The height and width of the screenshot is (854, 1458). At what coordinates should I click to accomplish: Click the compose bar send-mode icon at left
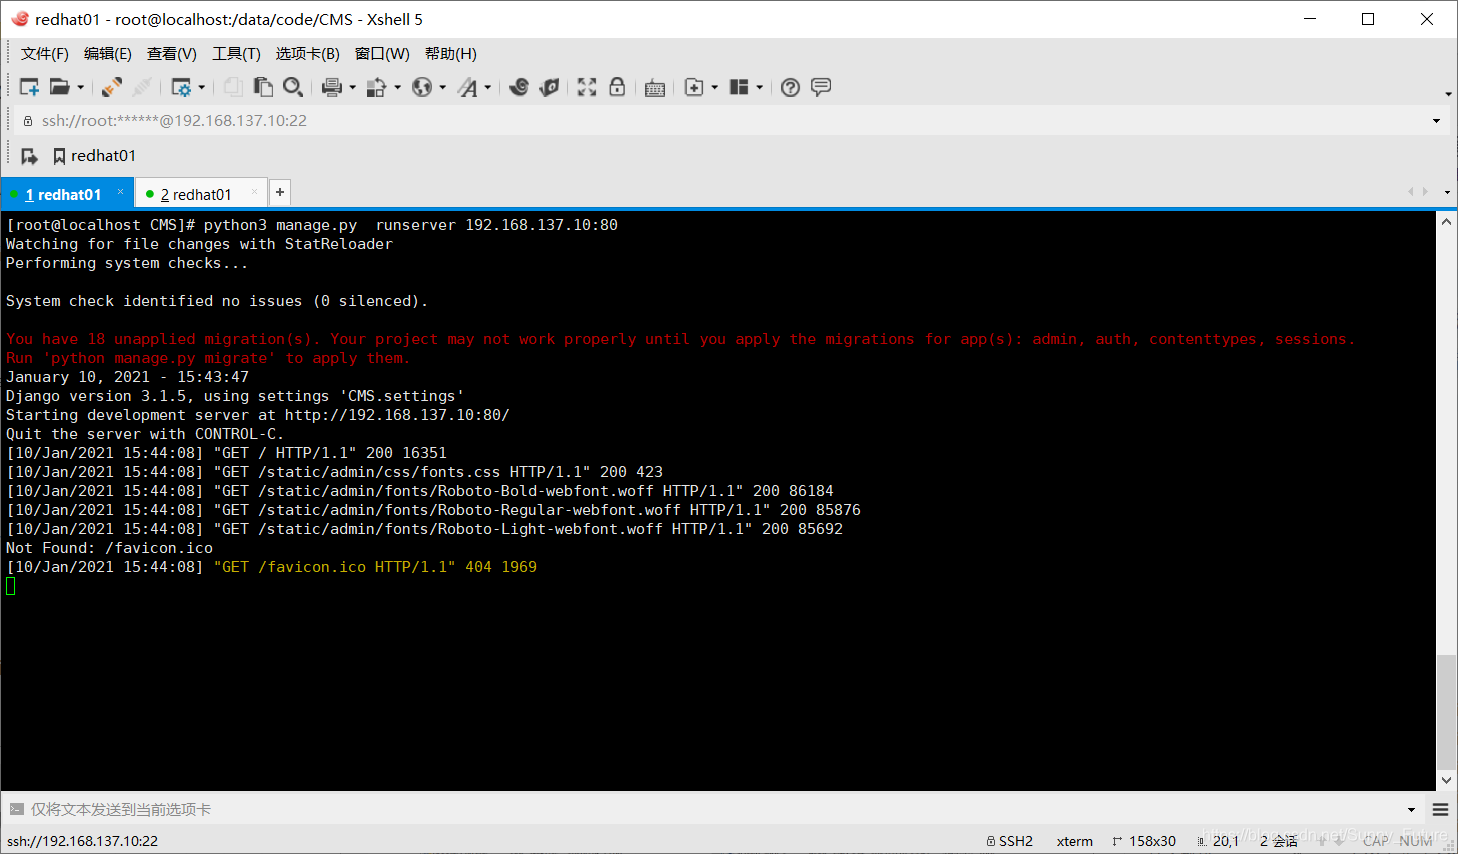tap(16, 810)
